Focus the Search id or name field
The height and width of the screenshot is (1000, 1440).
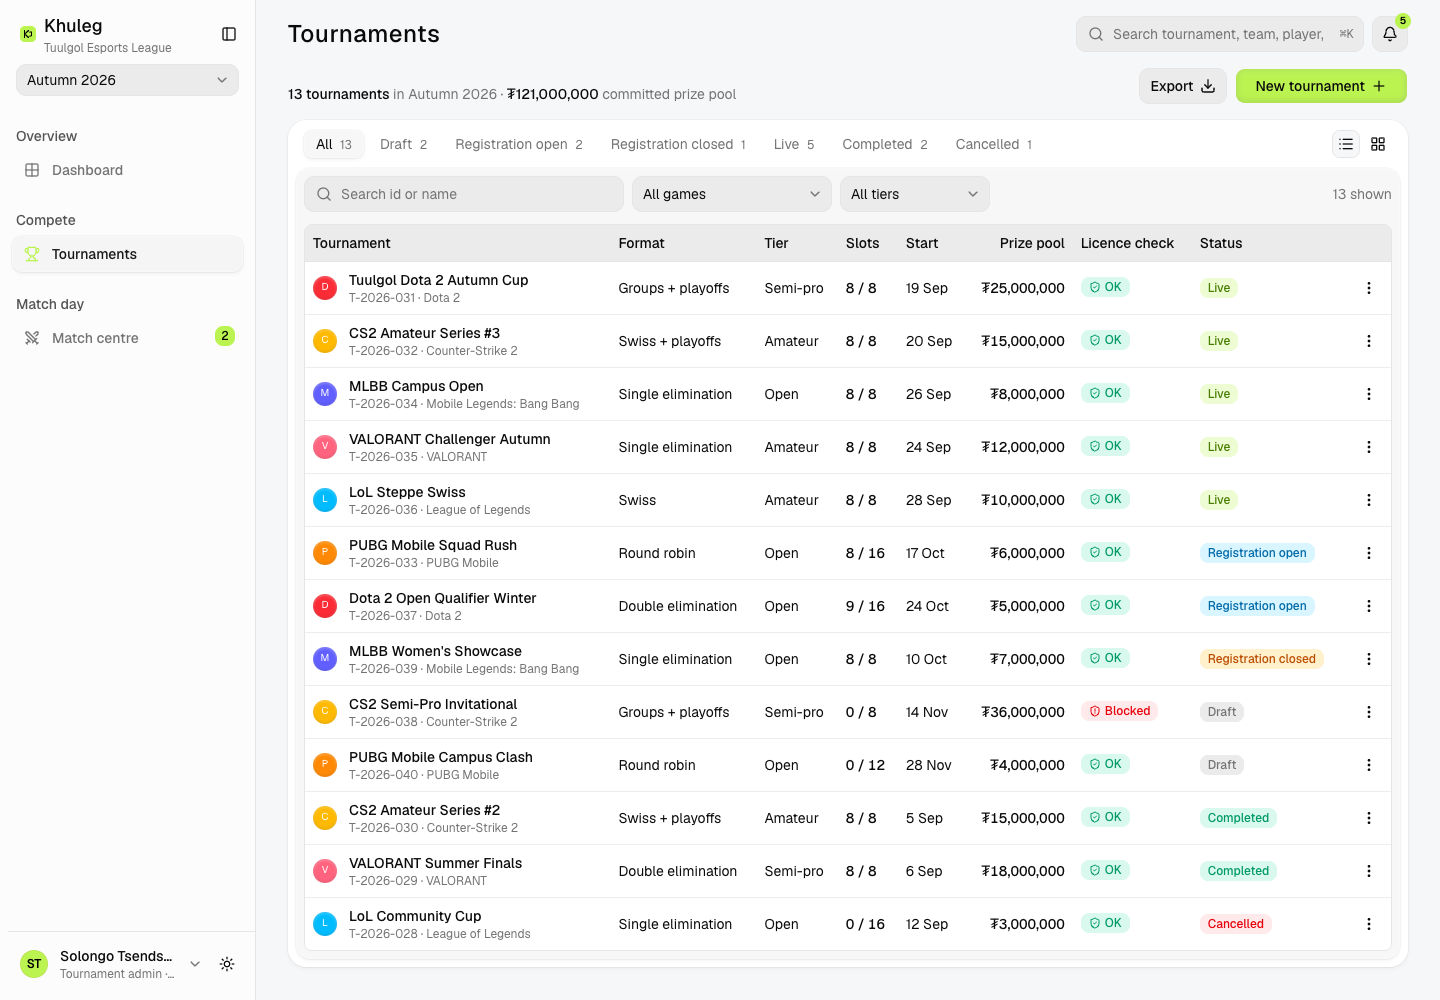pos(464,194)
